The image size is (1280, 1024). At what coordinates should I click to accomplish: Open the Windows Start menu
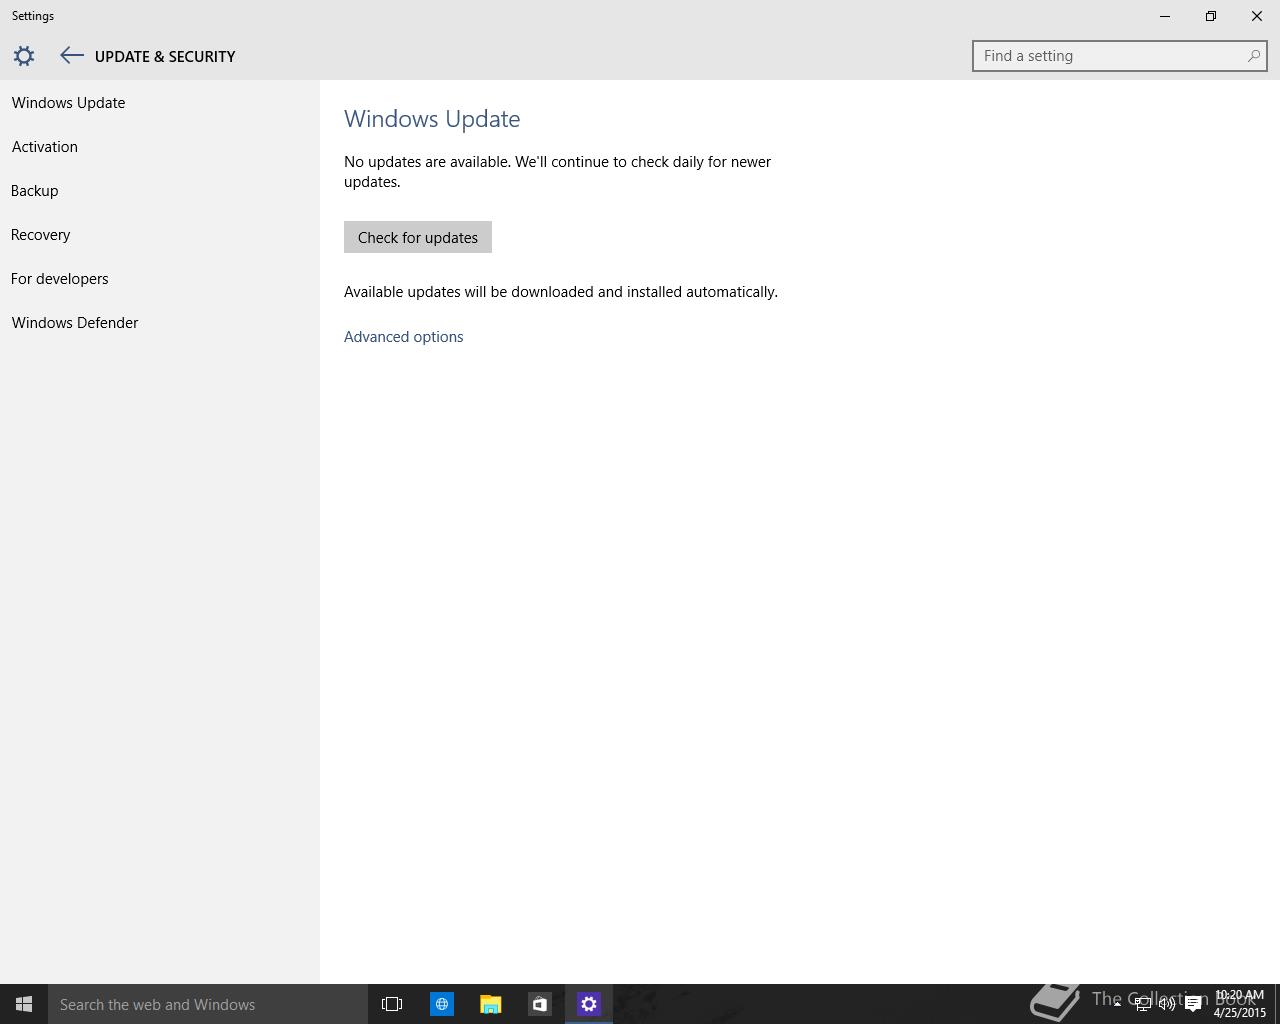point(24,1004)
